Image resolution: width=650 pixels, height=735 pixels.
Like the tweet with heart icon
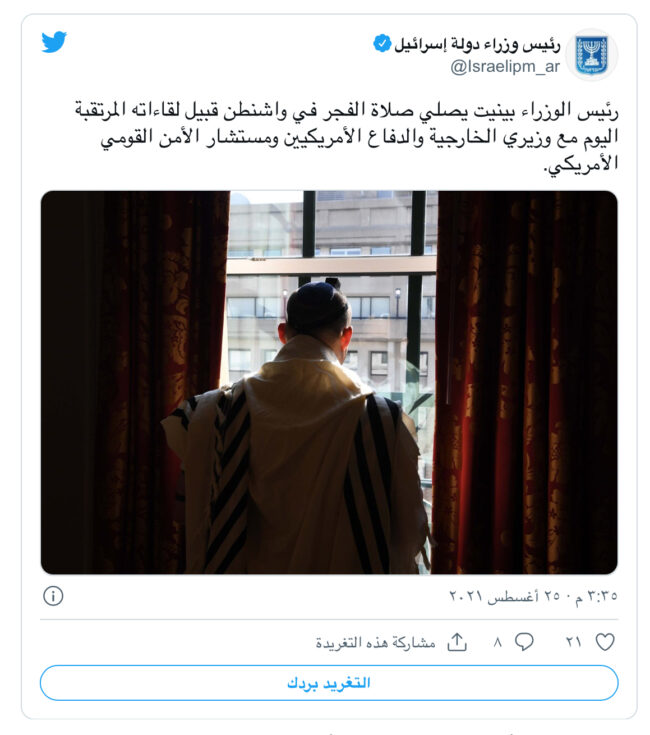605,642
